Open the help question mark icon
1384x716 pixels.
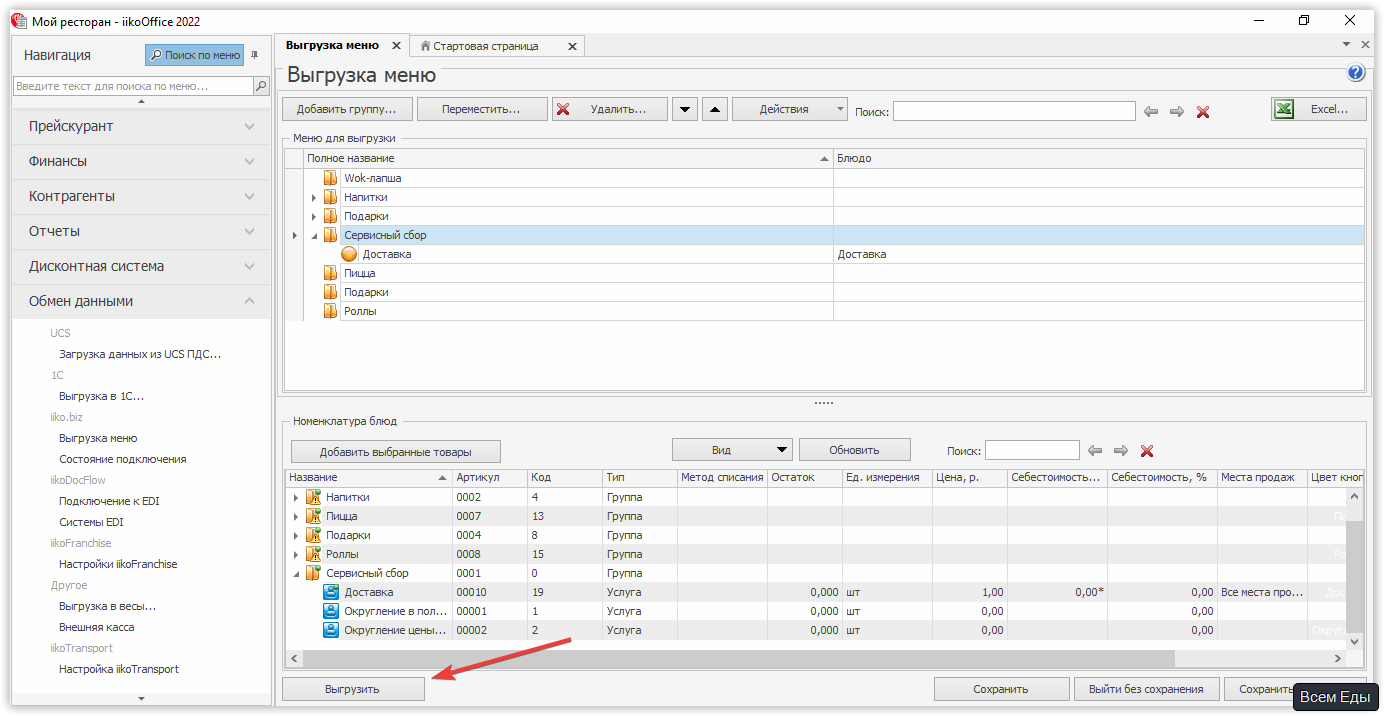click(1356, 73)
